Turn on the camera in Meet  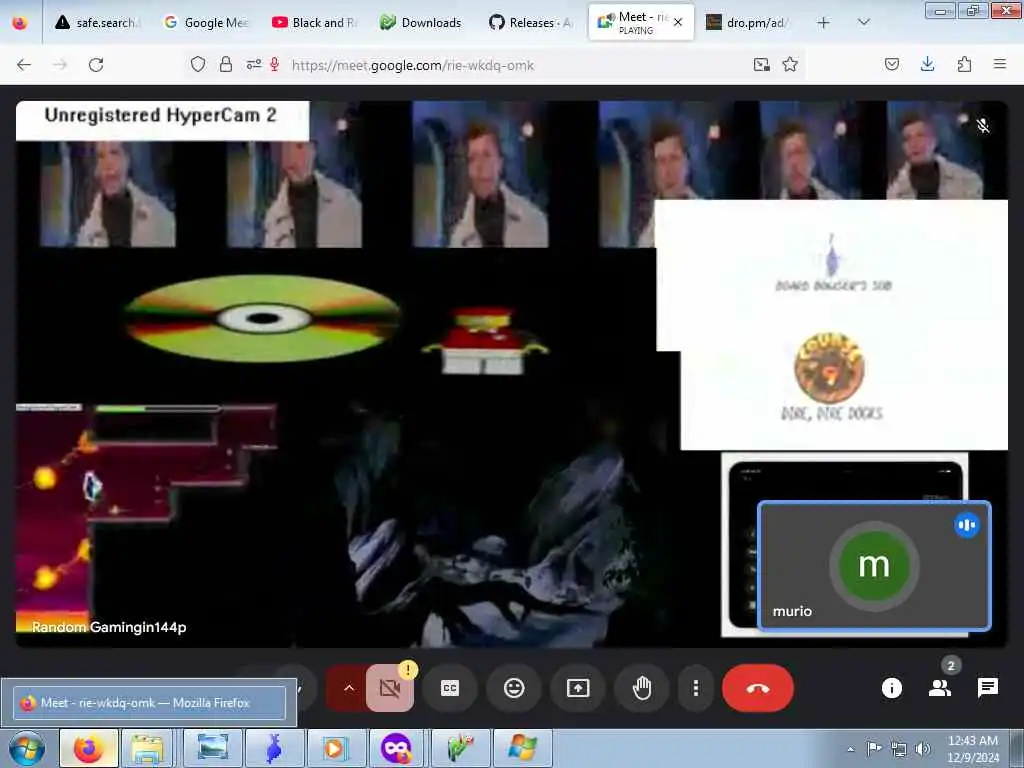389,688
